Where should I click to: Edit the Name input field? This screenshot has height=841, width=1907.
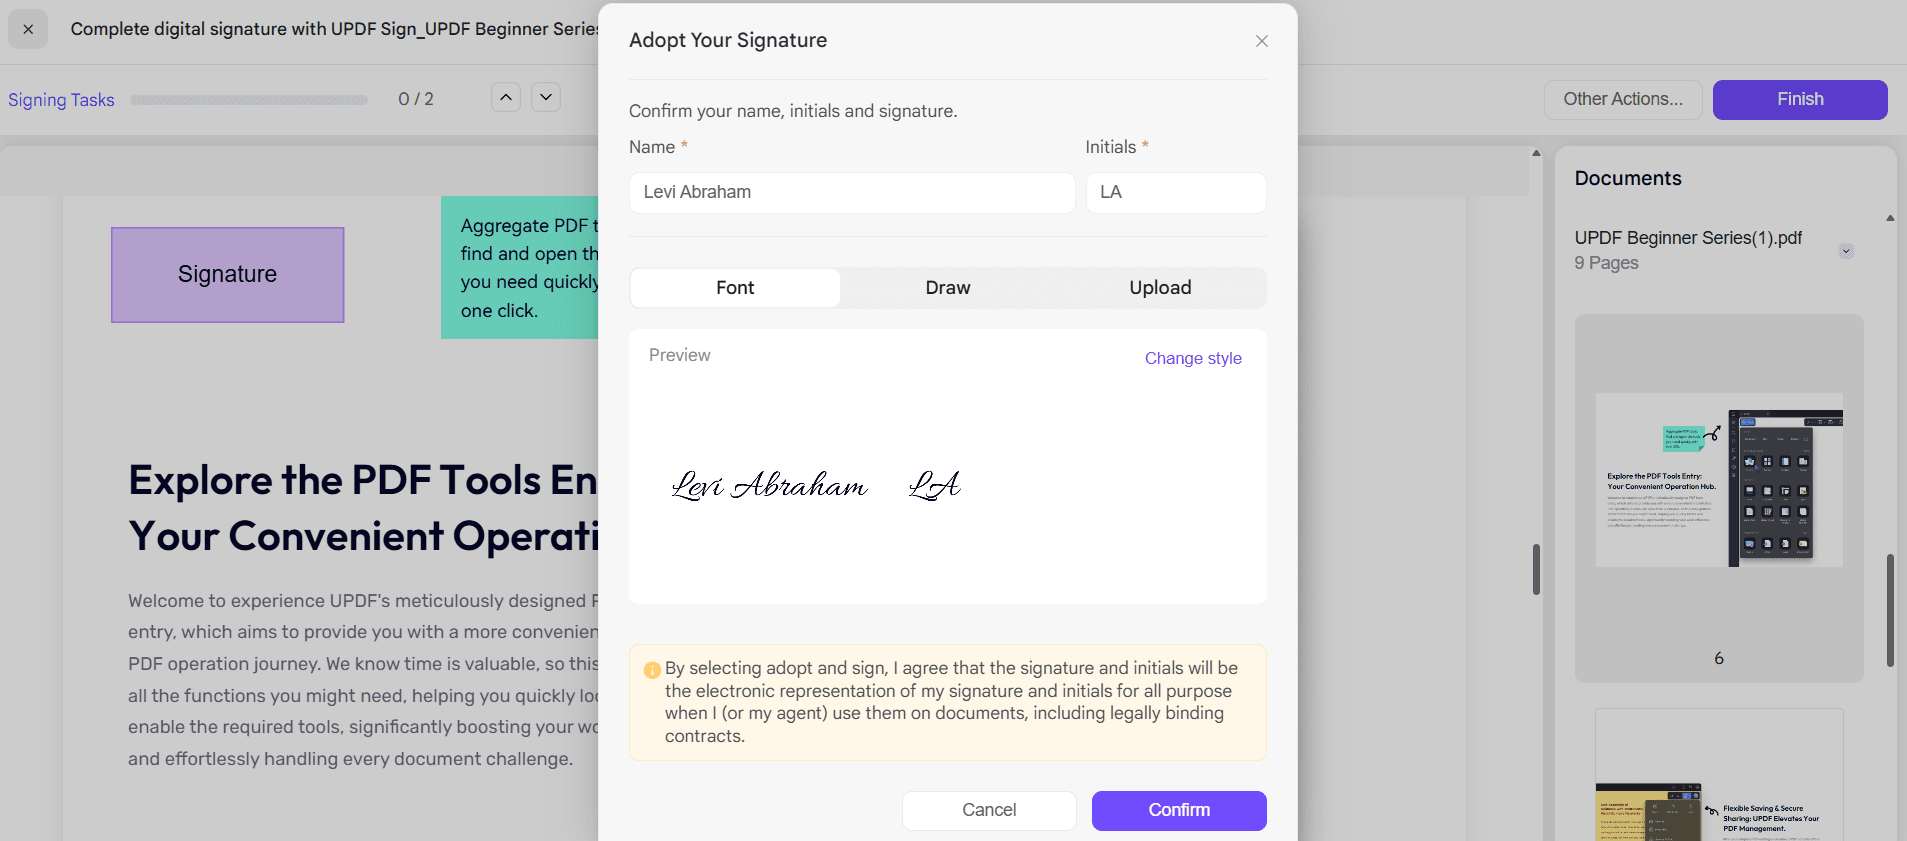[851, 192]
